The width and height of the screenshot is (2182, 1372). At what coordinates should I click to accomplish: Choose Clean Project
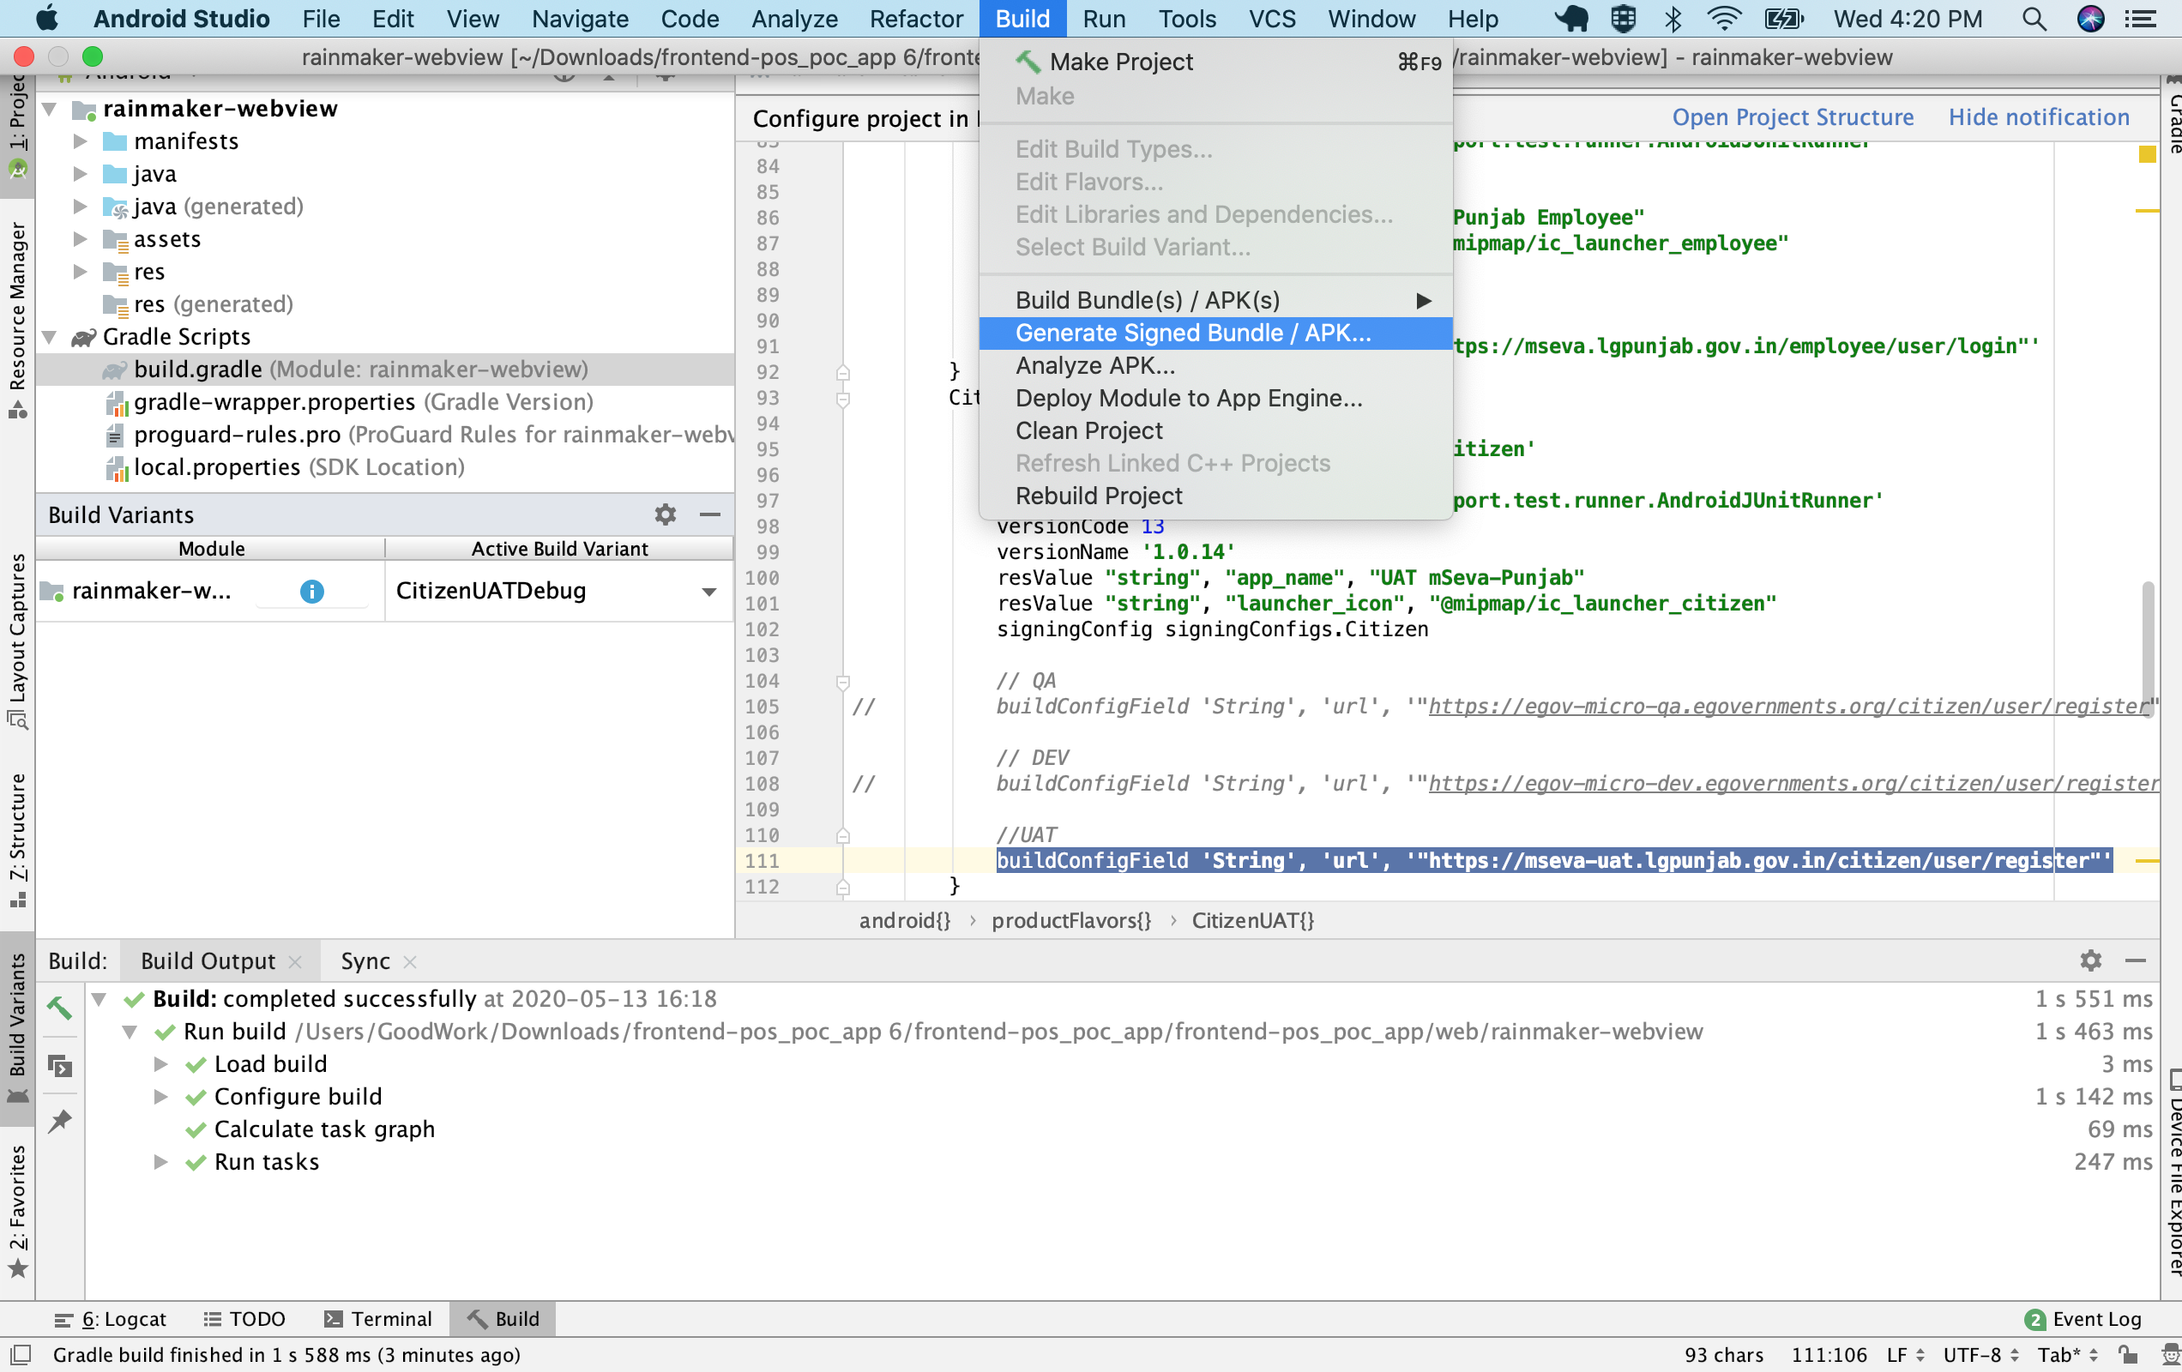click(1216, 431)
